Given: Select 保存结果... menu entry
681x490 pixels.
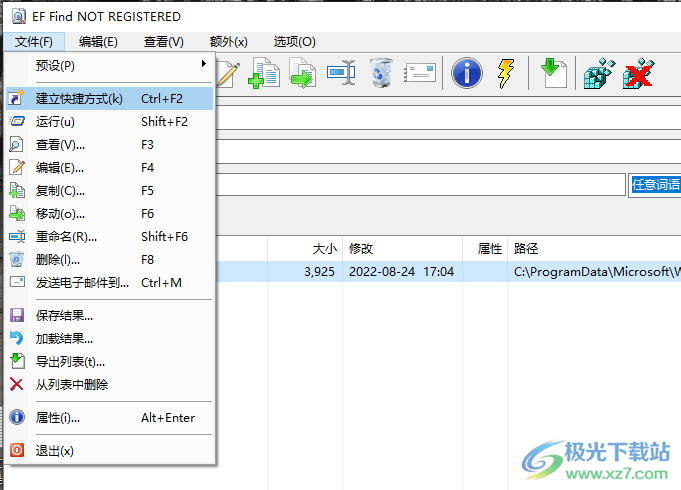Looking at the screenshot, I should (x=110, y=315).
